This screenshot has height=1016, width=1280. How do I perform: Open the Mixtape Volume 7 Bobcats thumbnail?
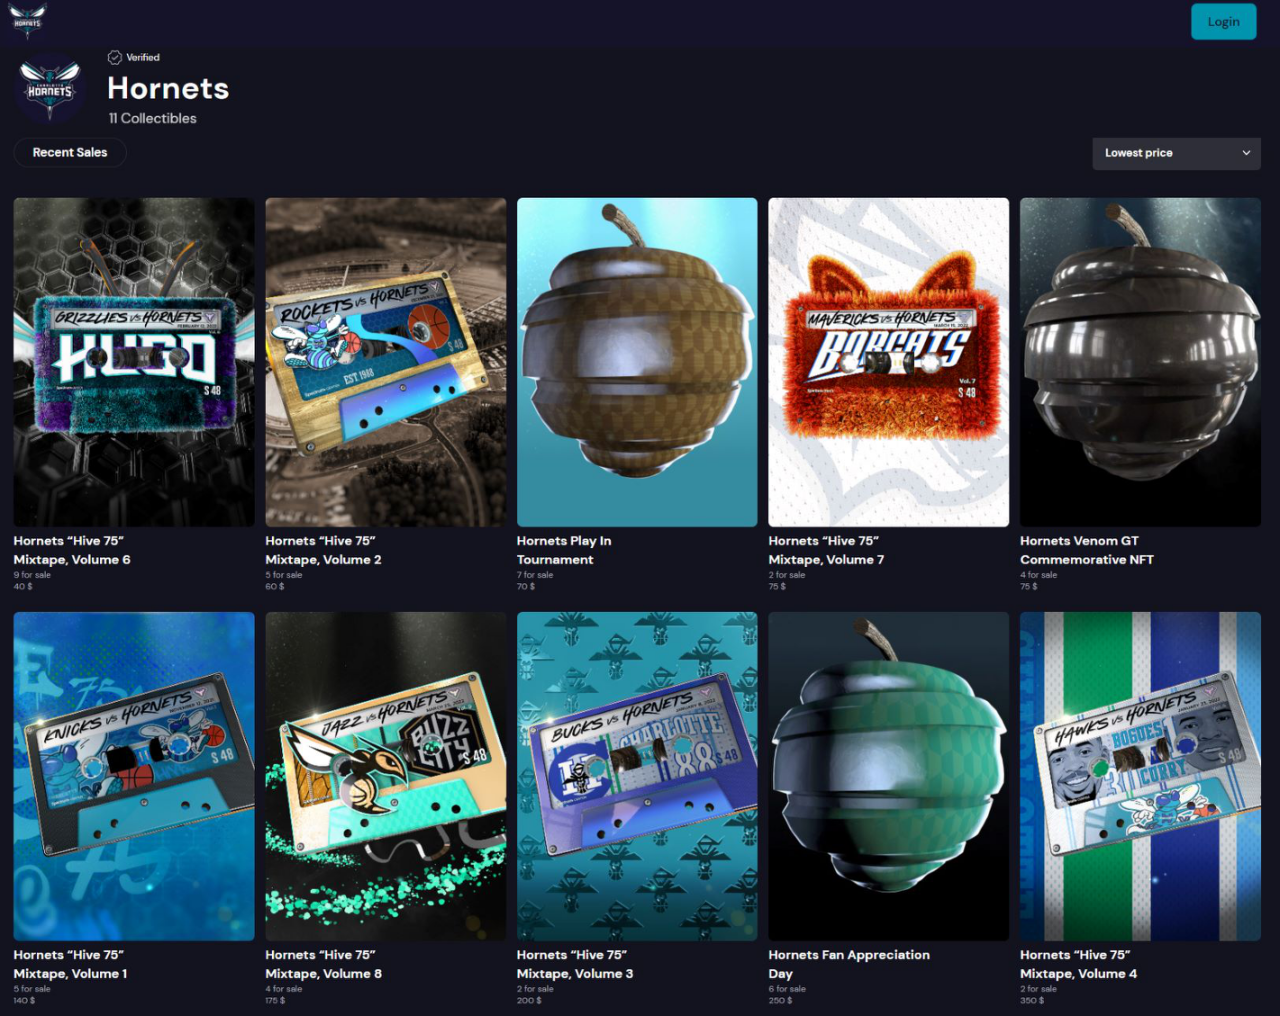click(889, 362)
